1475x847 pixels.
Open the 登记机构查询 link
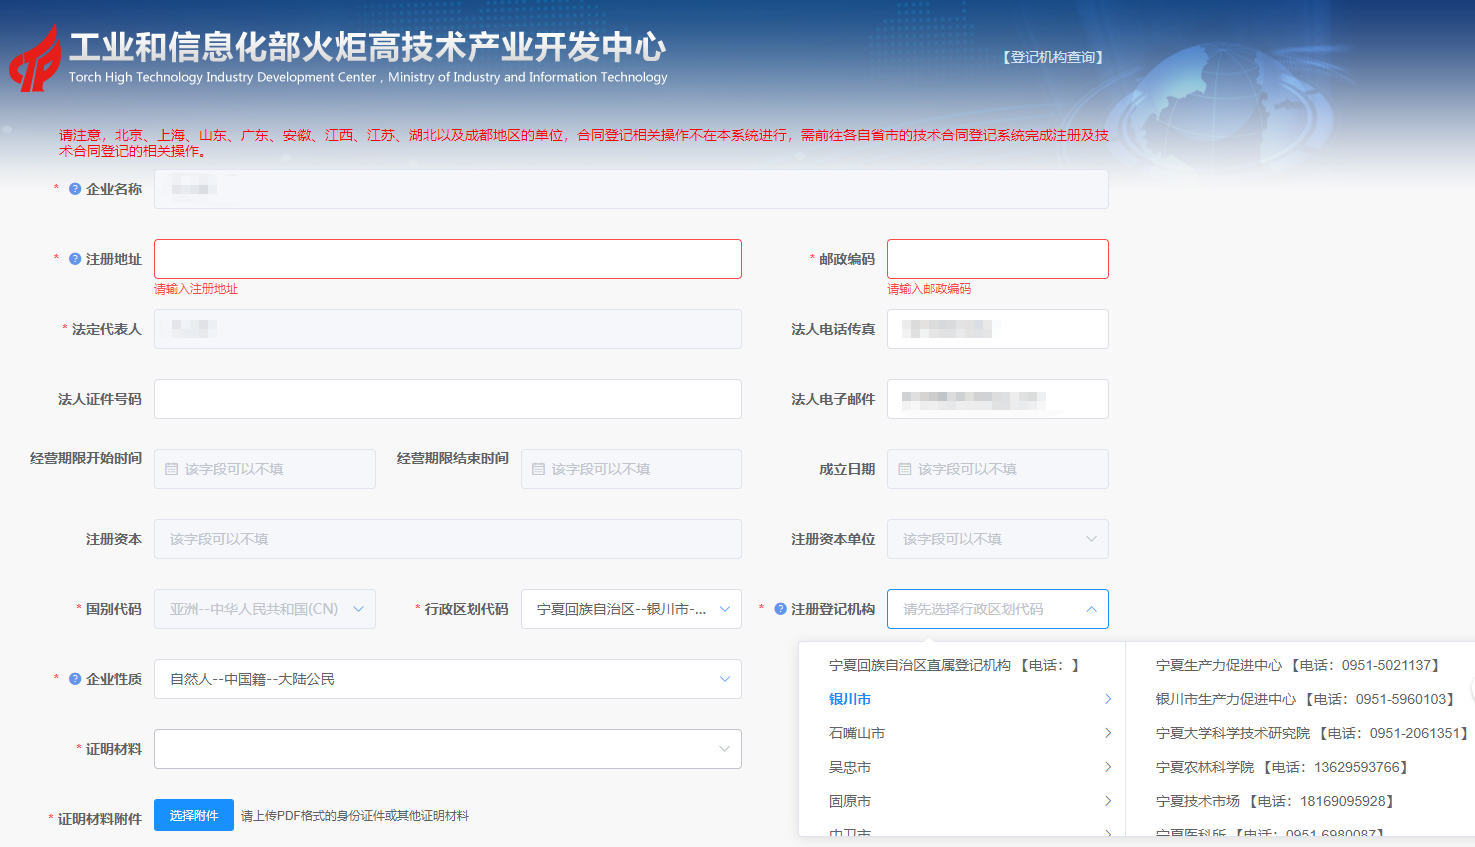[1053, 58]
